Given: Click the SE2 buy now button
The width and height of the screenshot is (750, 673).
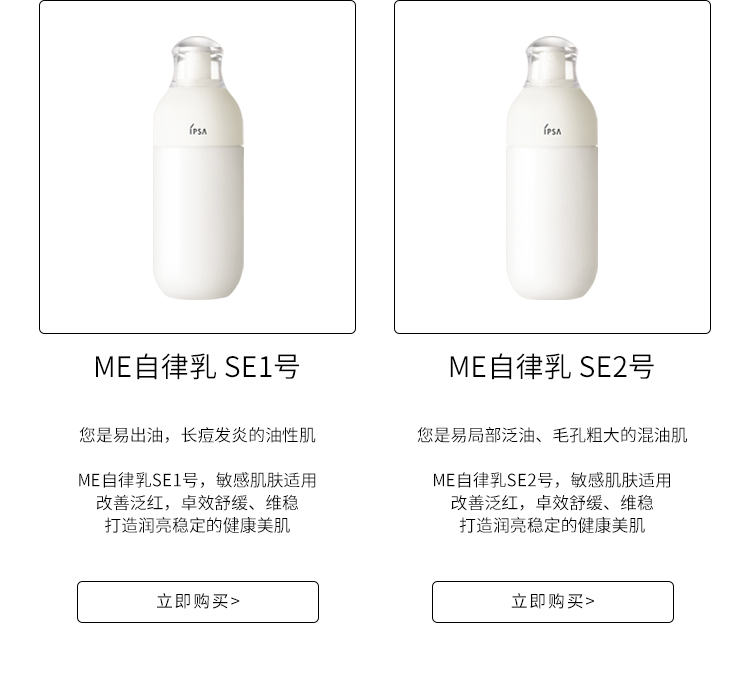Looking at the screenshot, I should tap(552, 602).
